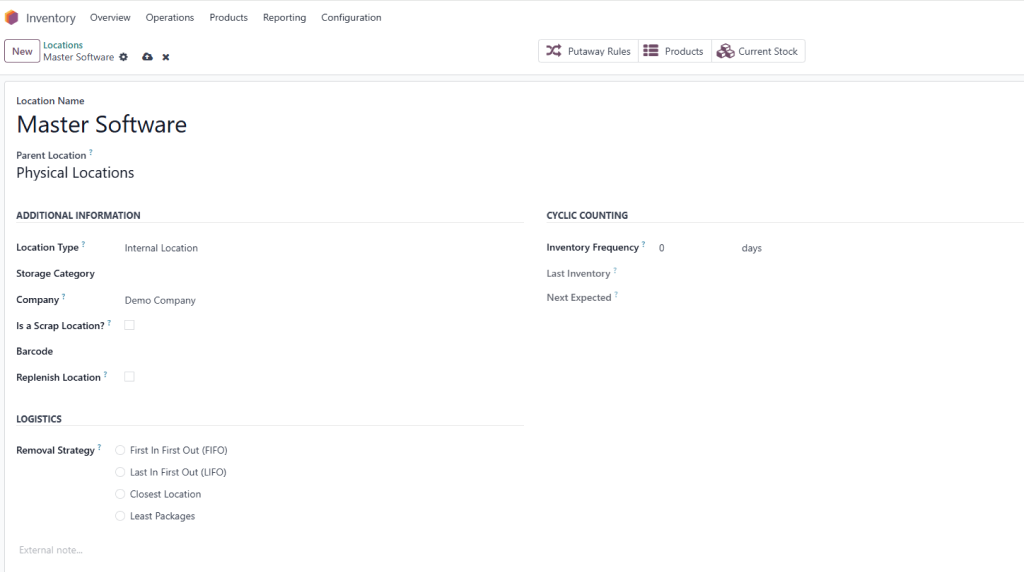
Task: Click the Current Stock boxes icon
Action: click(725, 51)
